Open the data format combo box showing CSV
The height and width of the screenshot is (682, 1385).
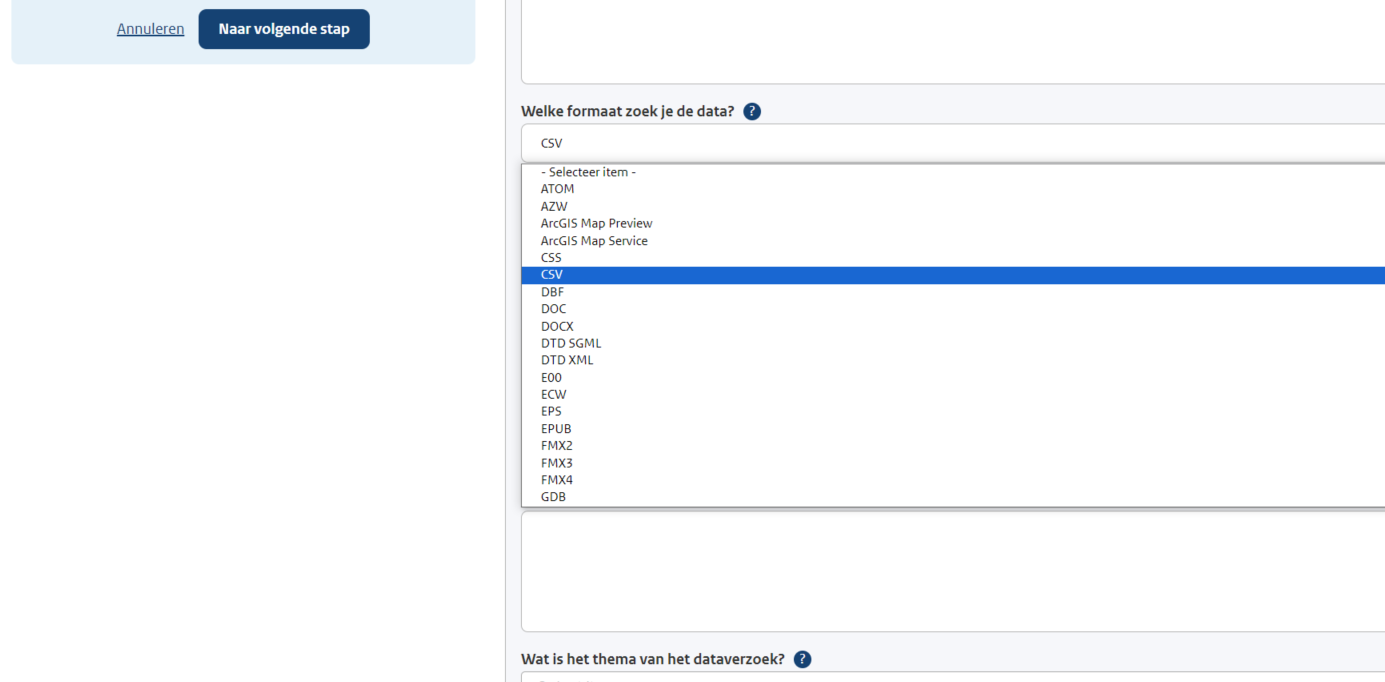coord(952,143)
